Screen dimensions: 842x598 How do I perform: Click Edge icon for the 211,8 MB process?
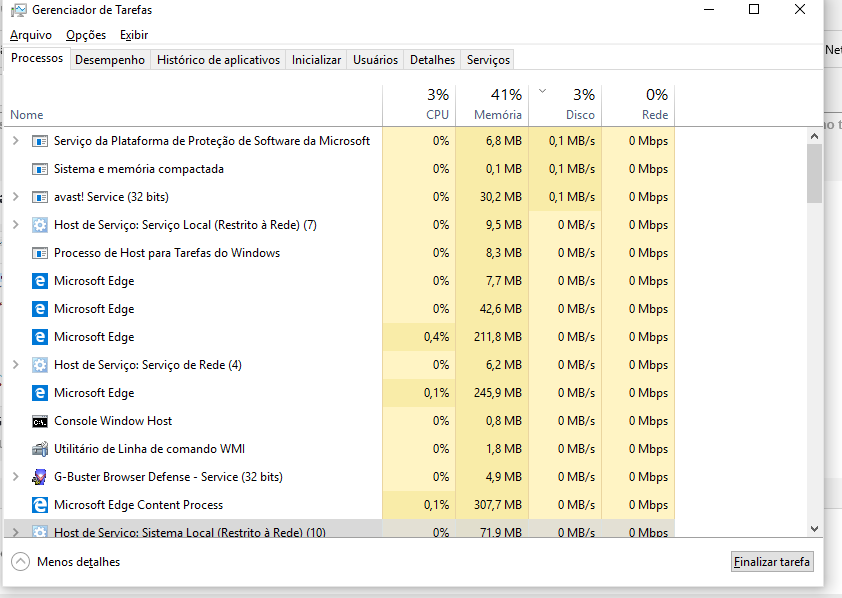(x=40, y=337)
